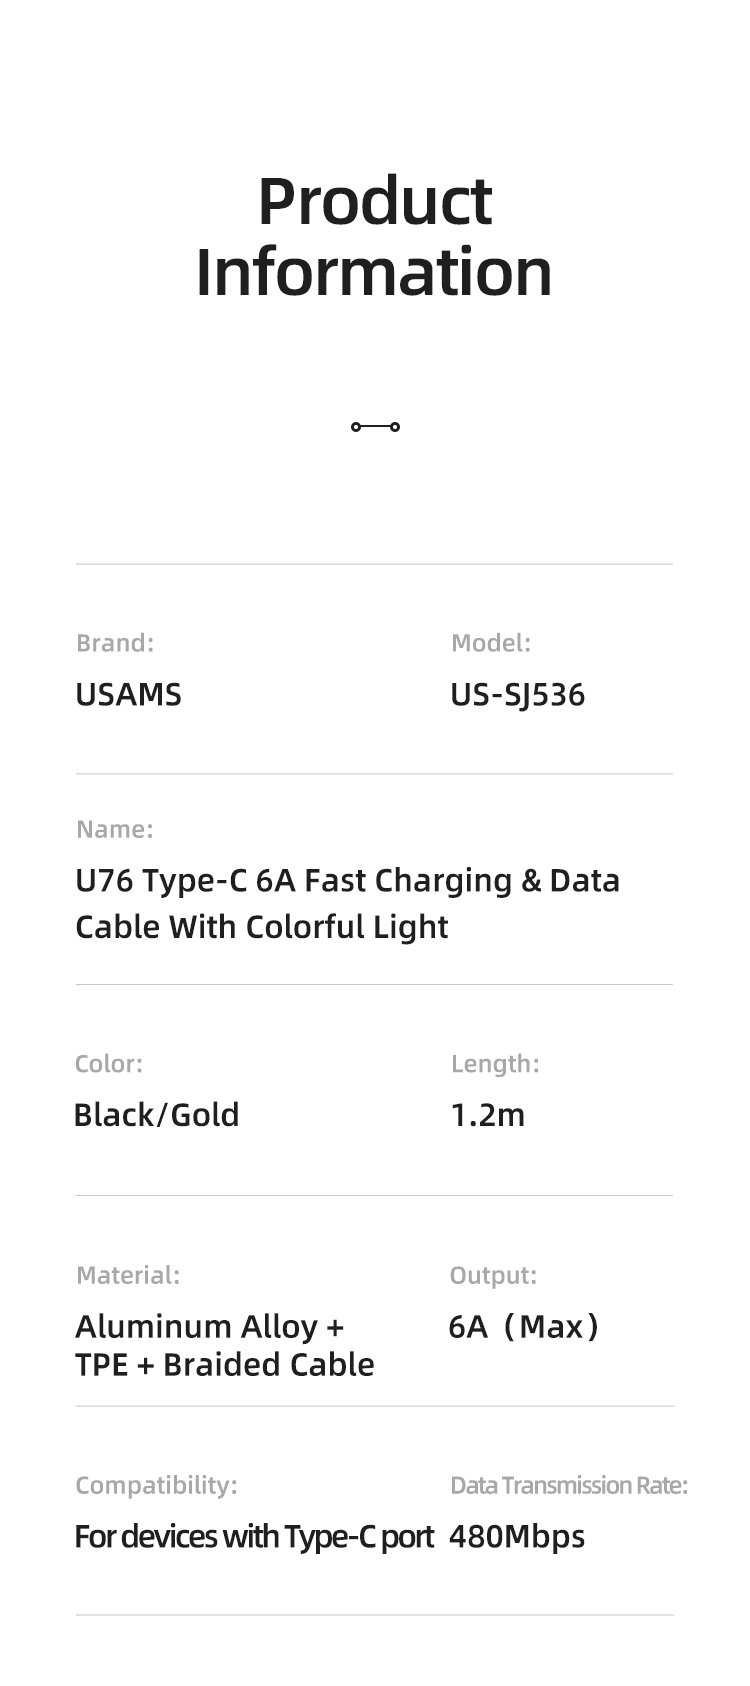Select the Black/Gold color value
The width and height of the screenshot is (750, 1686).
click(x=157, y=1115)
